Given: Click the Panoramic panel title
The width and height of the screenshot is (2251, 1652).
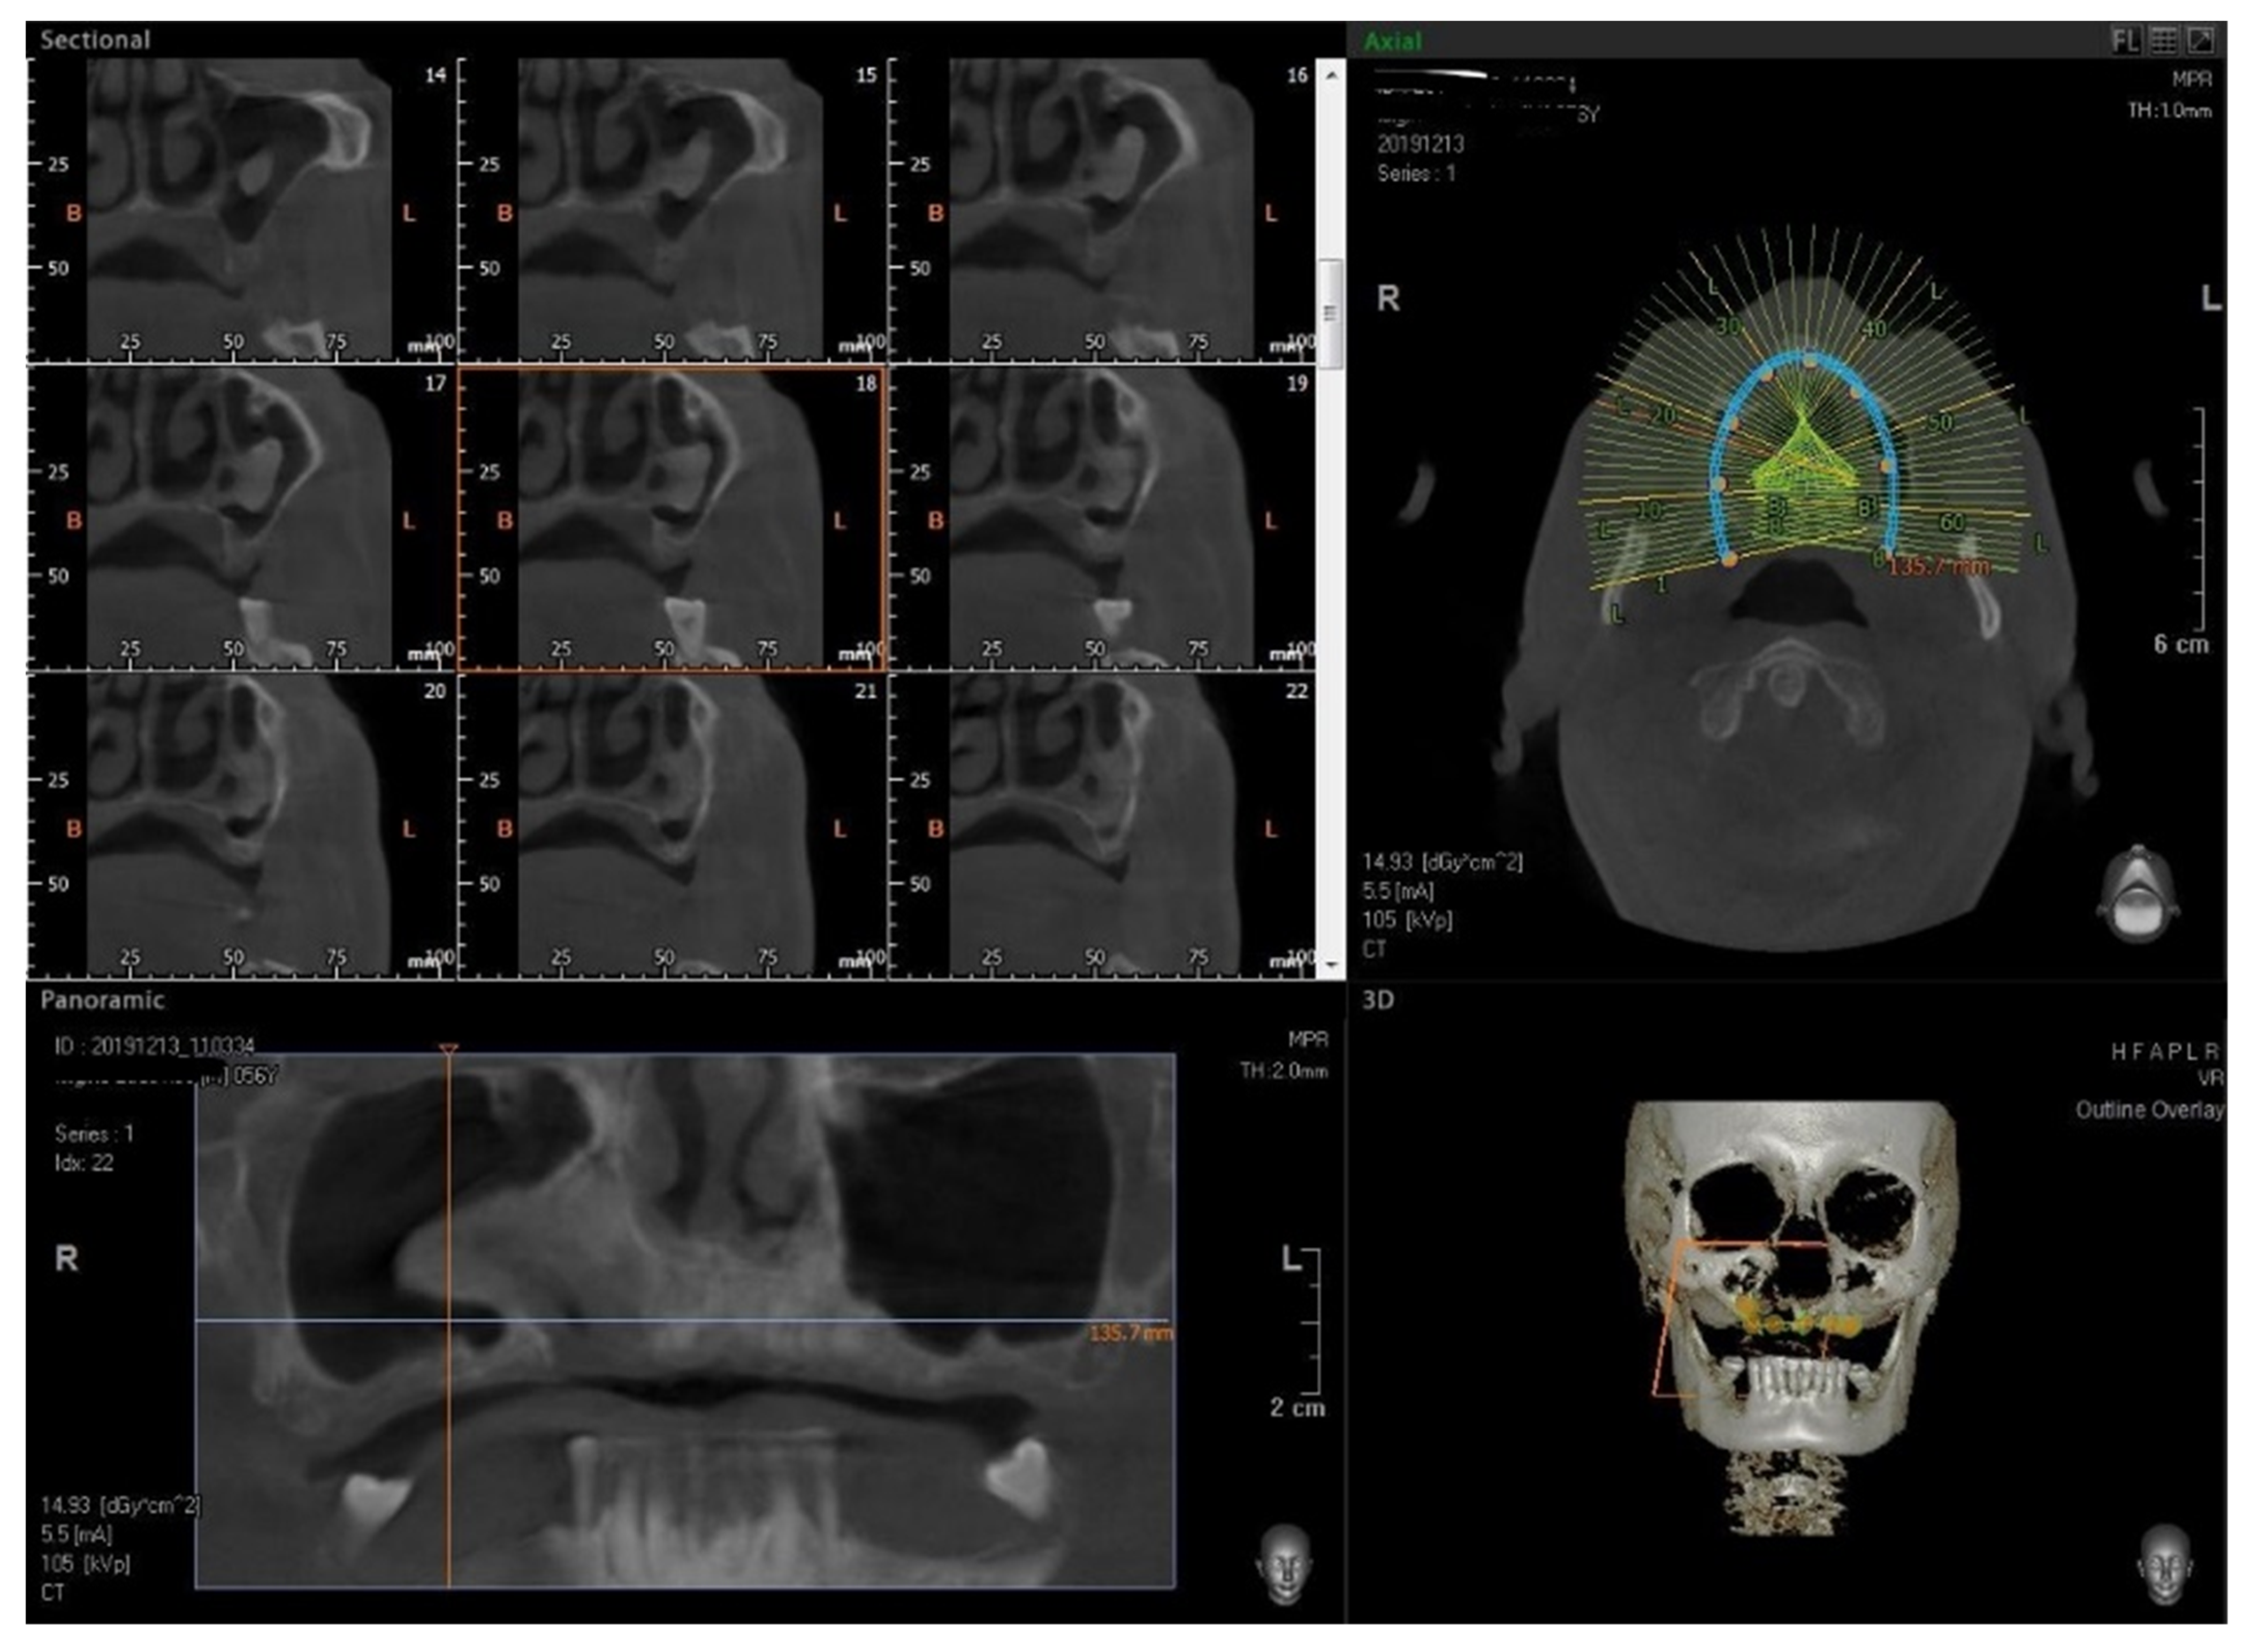Looking at the screenshot, I should 102,999.
